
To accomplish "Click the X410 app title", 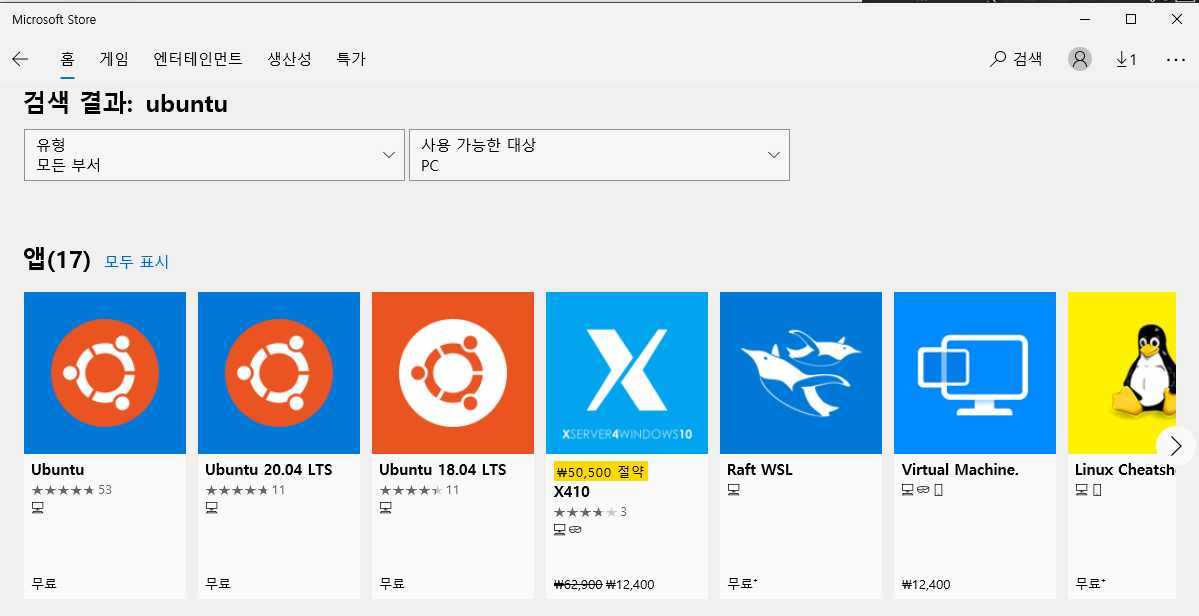I will pos(572,491).
